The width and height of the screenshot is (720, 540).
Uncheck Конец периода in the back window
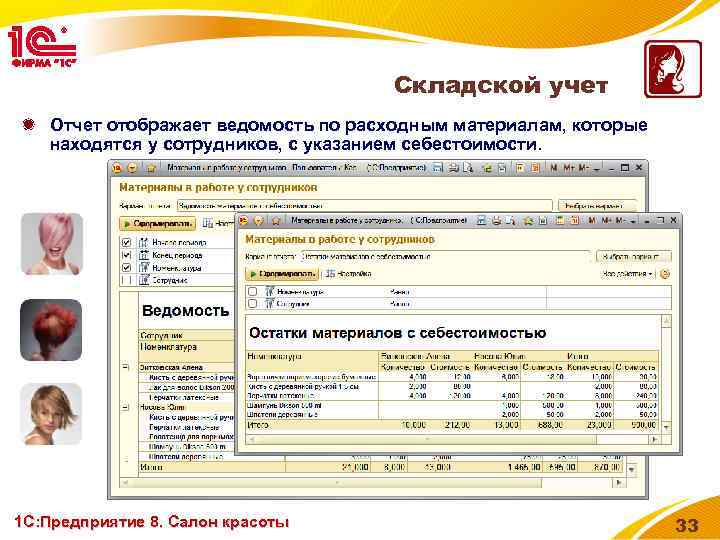tap(126, 255)
